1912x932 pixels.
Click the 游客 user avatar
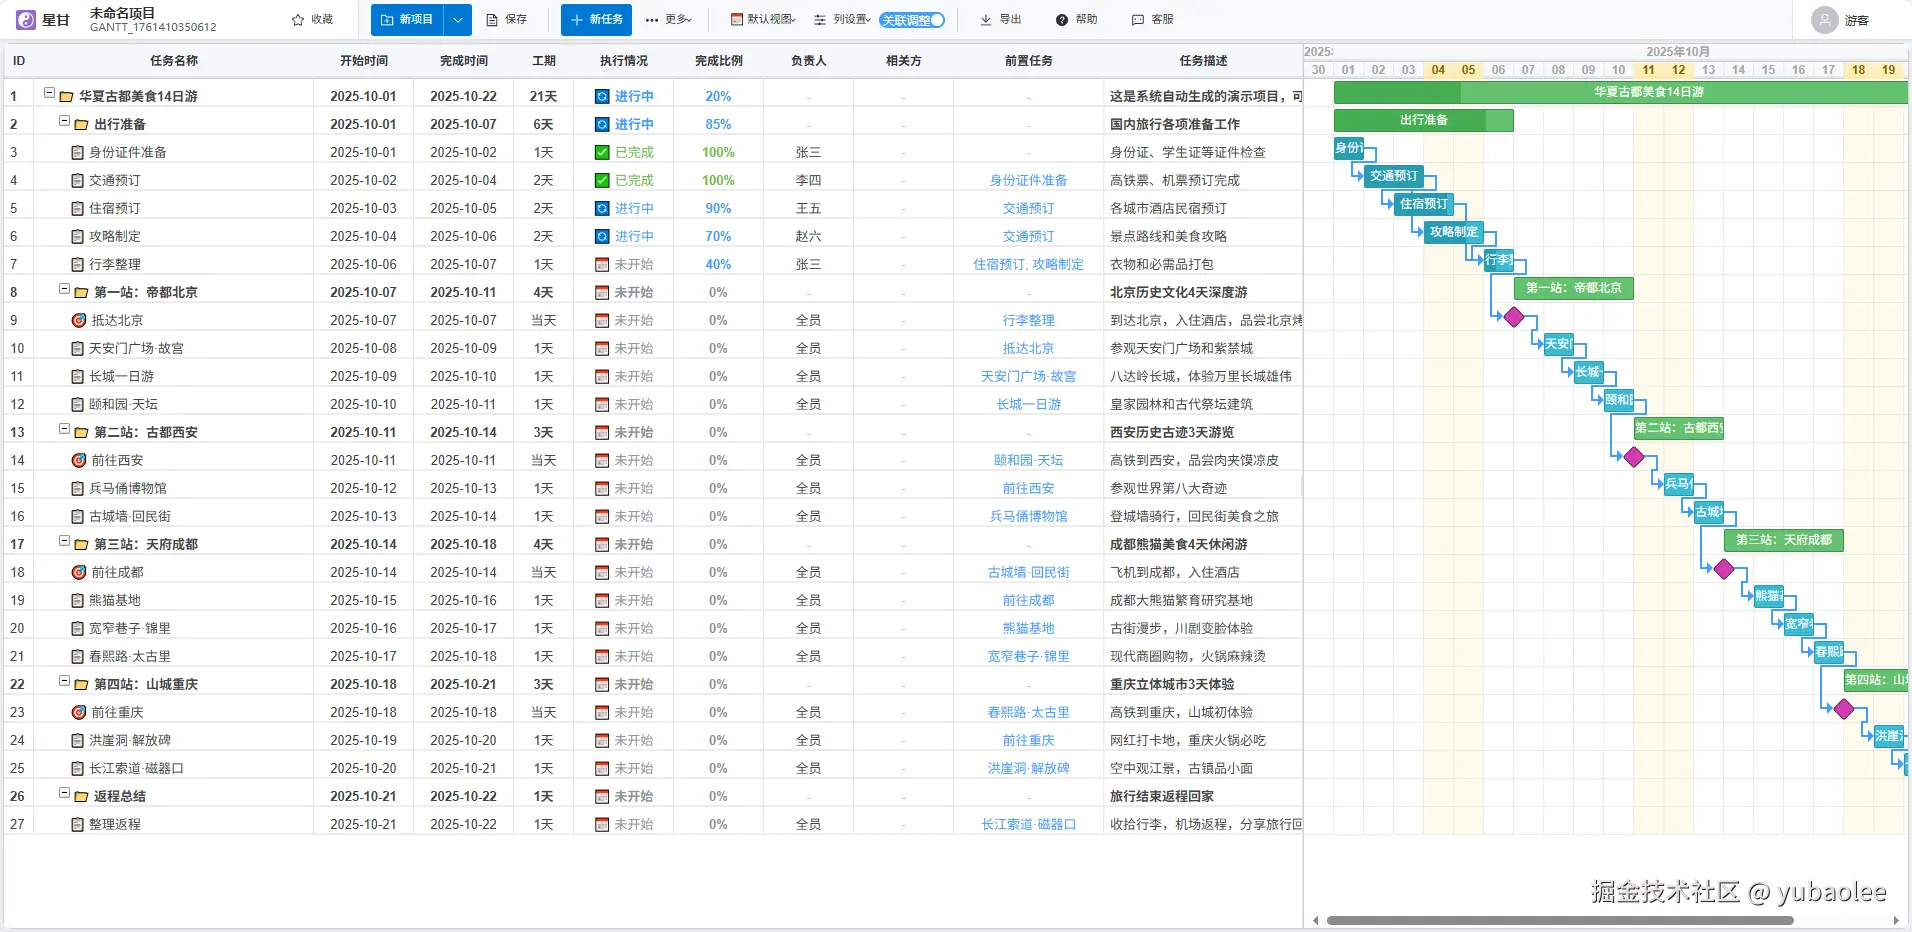pos(1825,20)
